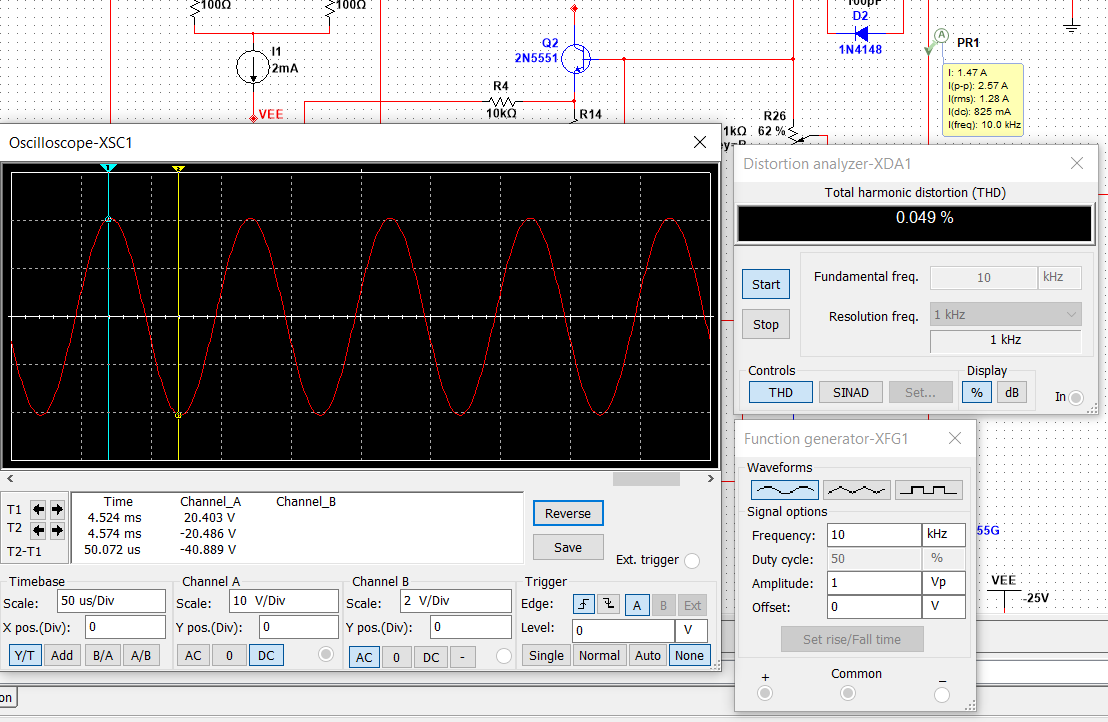Image resolution: width=1108 pixels, height=722 pixels.
Task: Open the Frequency kHz unit selector
Action: (x=943, y=535)
